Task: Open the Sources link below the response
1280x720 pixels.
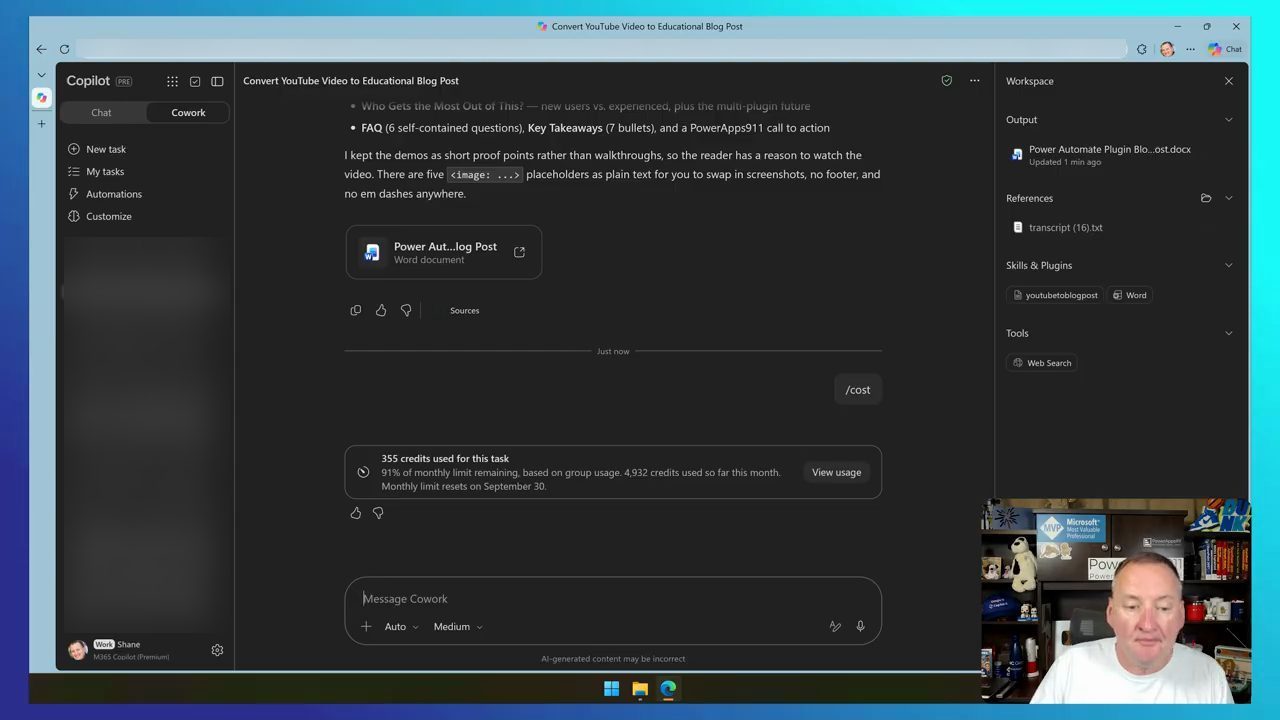Action: pos(464,311)
